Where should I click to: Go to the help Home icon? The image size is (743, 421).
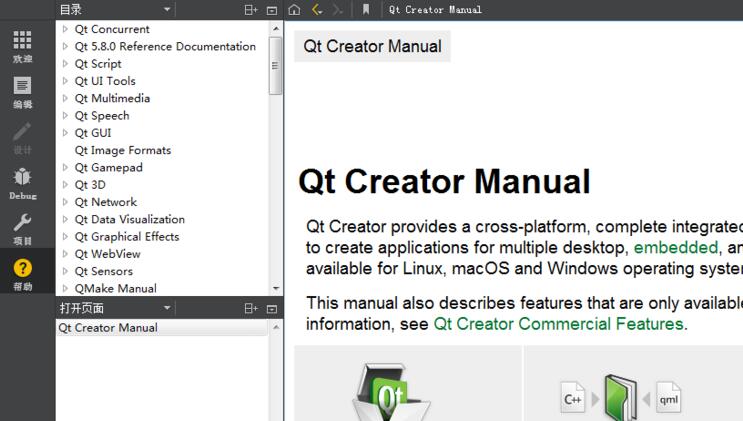click(294, 9)
